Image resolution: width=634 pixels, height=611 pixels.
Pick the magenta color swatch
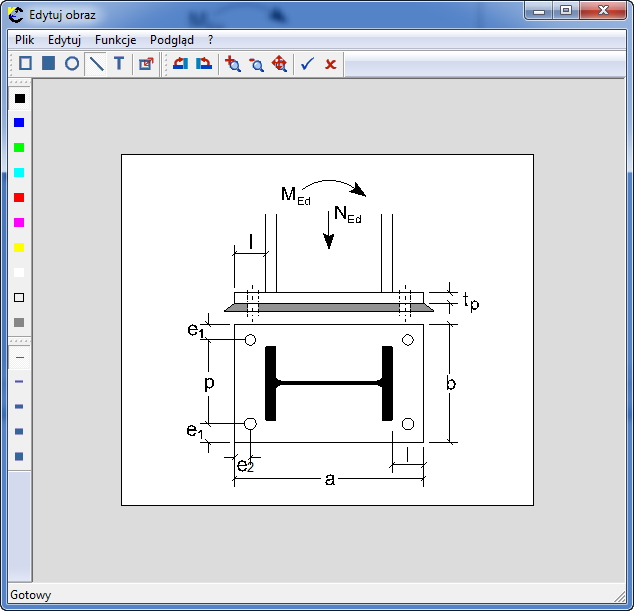[x=19, y=222]
